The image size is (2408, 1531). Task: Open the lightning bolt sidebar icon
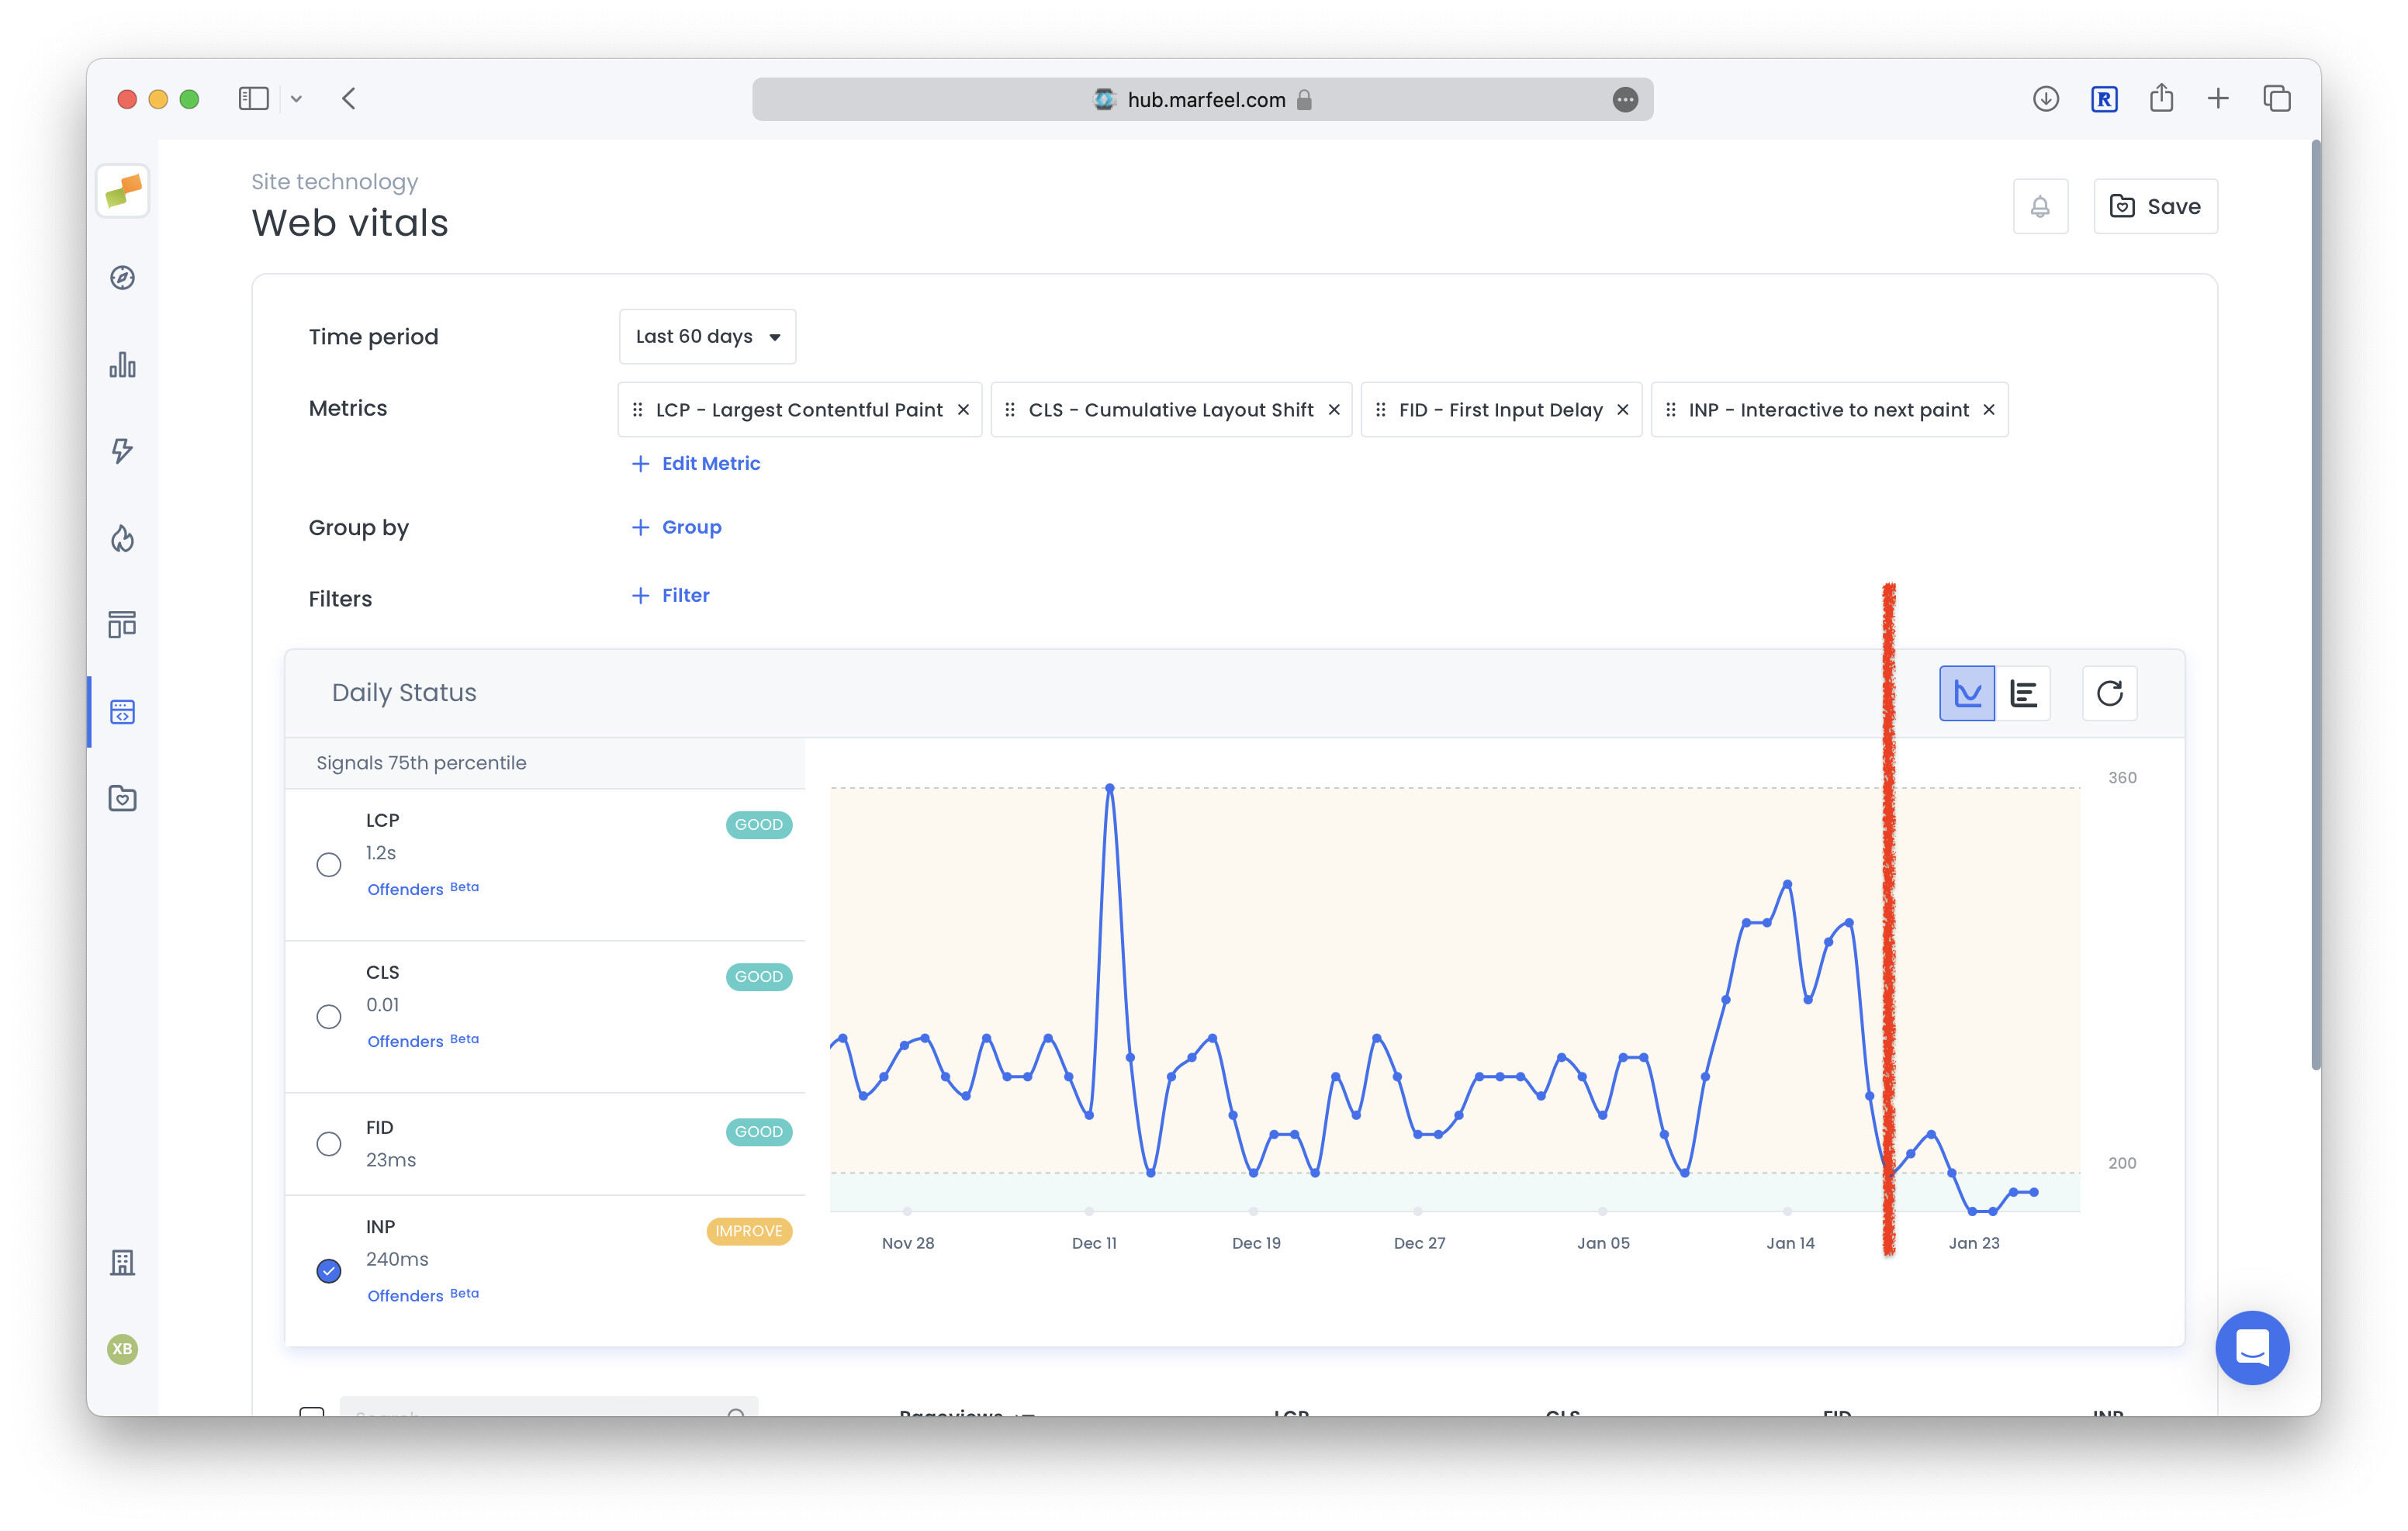pyautogui.click(x=122, y=451)
